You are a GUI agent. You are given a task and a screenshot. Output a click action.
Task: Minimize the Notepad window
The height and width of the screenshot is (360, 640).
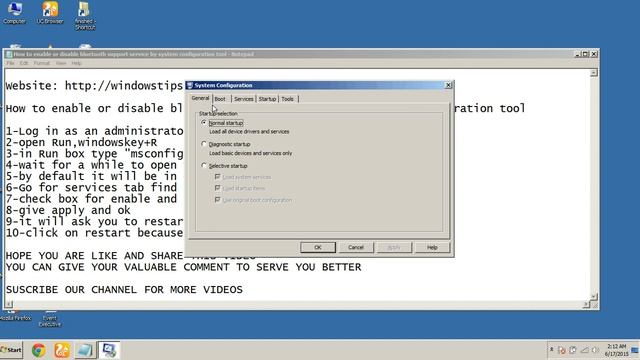point(578,54)
